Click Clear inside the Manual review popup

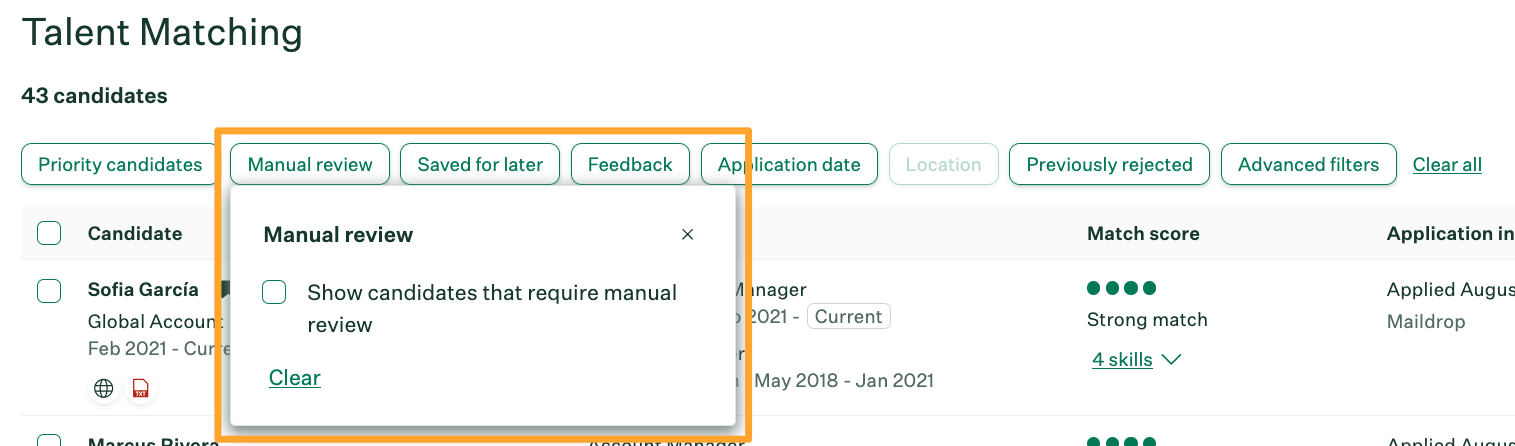click(x=295, y=378)
